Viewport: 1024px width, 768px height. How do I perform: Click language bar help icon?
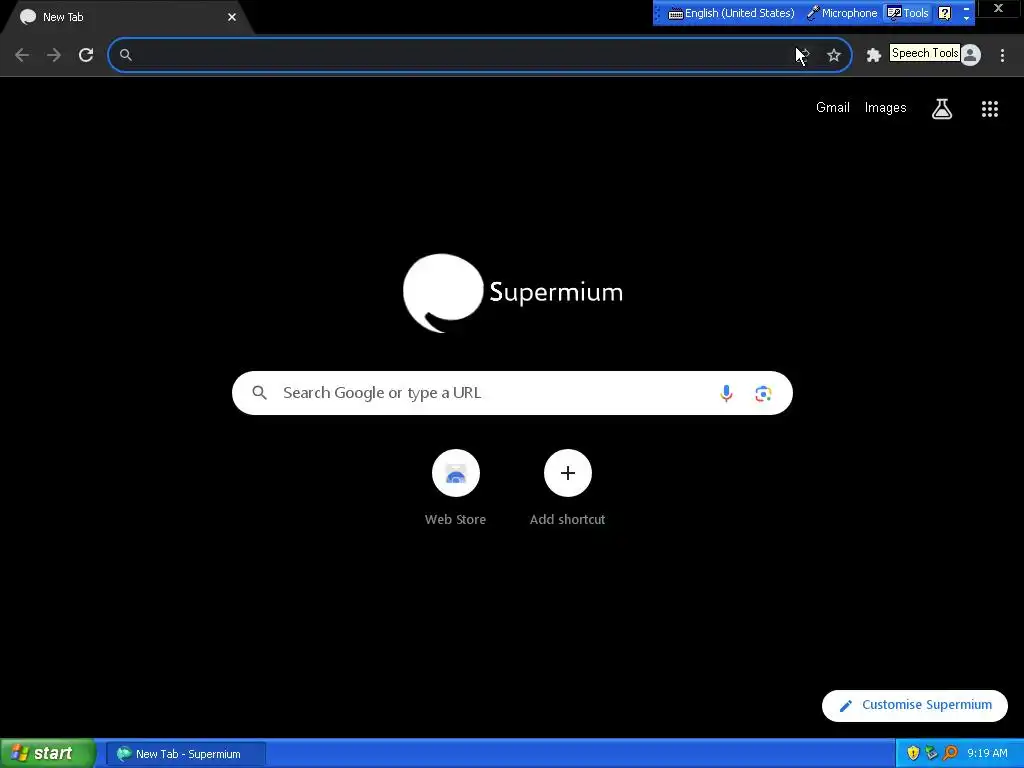coord(944,13)
